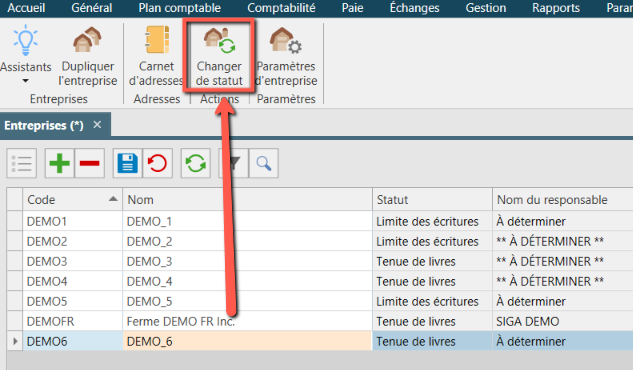Click the Statut column header
The width and height of the screenshot is (633, 370).
click(432, 199)
